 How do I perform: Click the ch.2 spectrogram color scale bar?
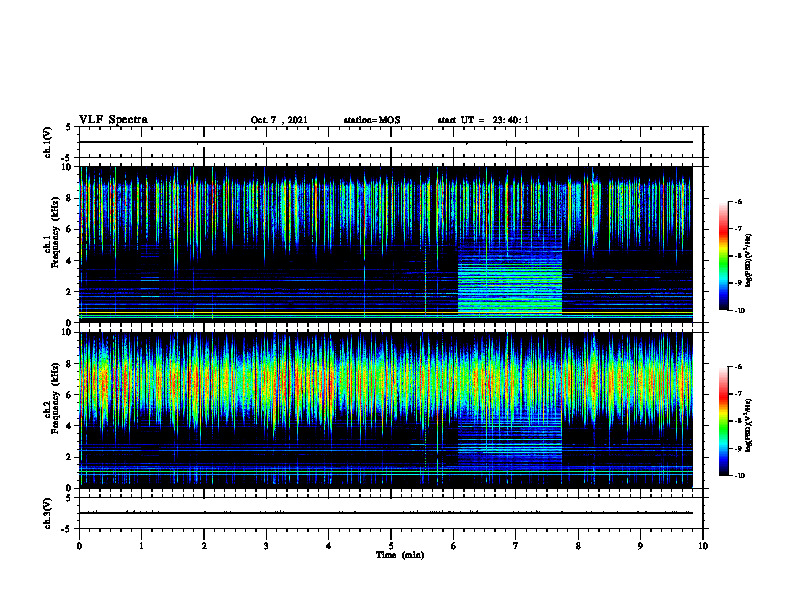723,421
